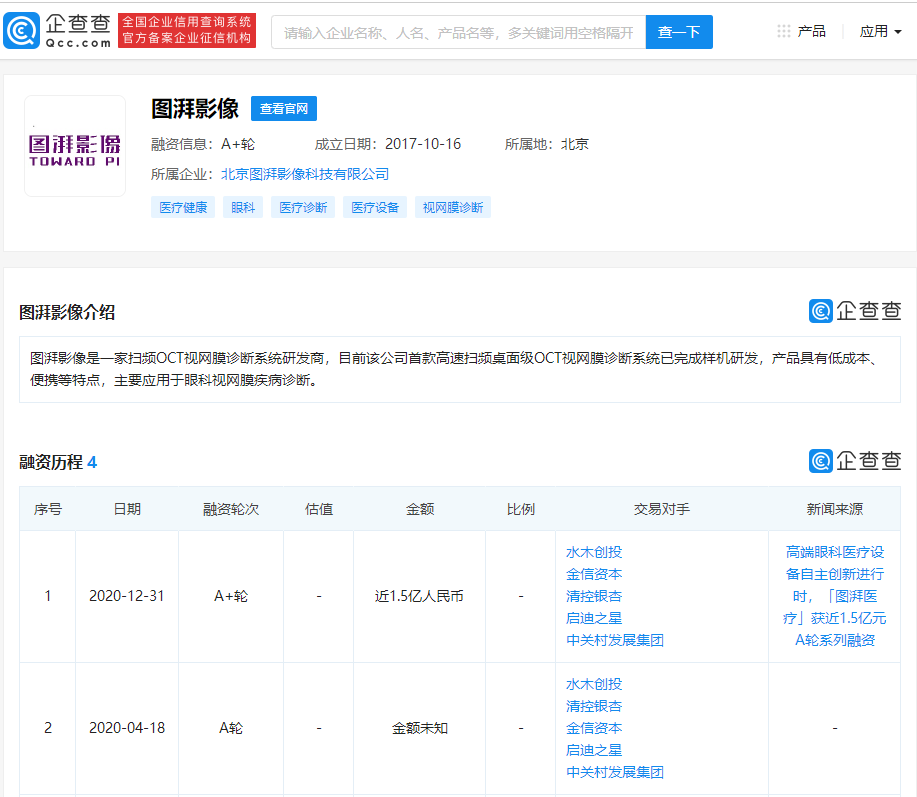Select the 视网膜诊断 tag
This screenshot has height=797, width=917.
pyautogui.click(x=453, y=208)
